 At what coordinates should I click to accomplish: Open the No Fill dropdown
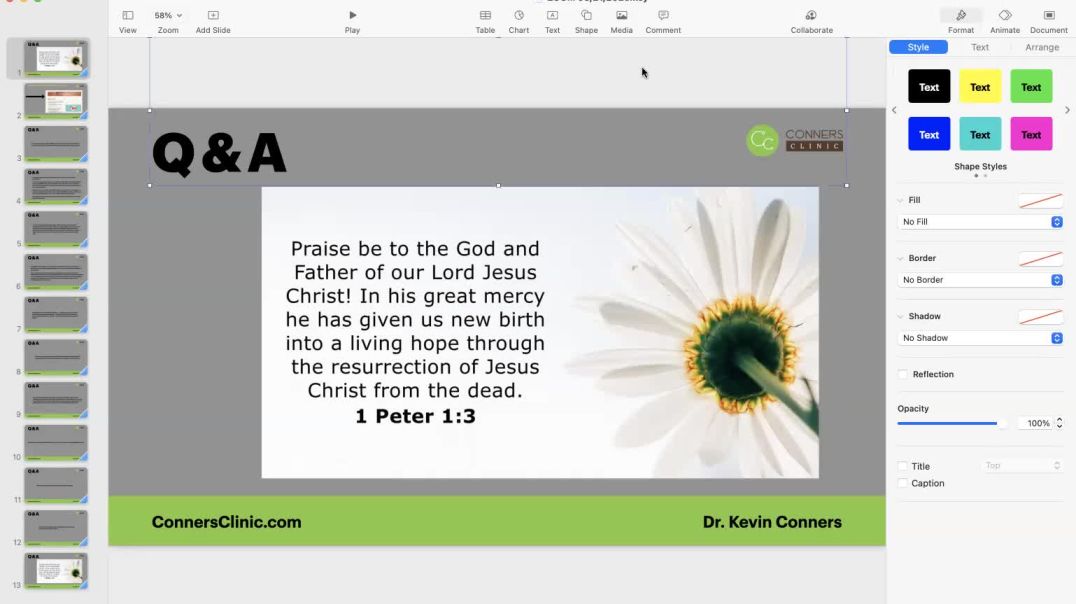980,222
